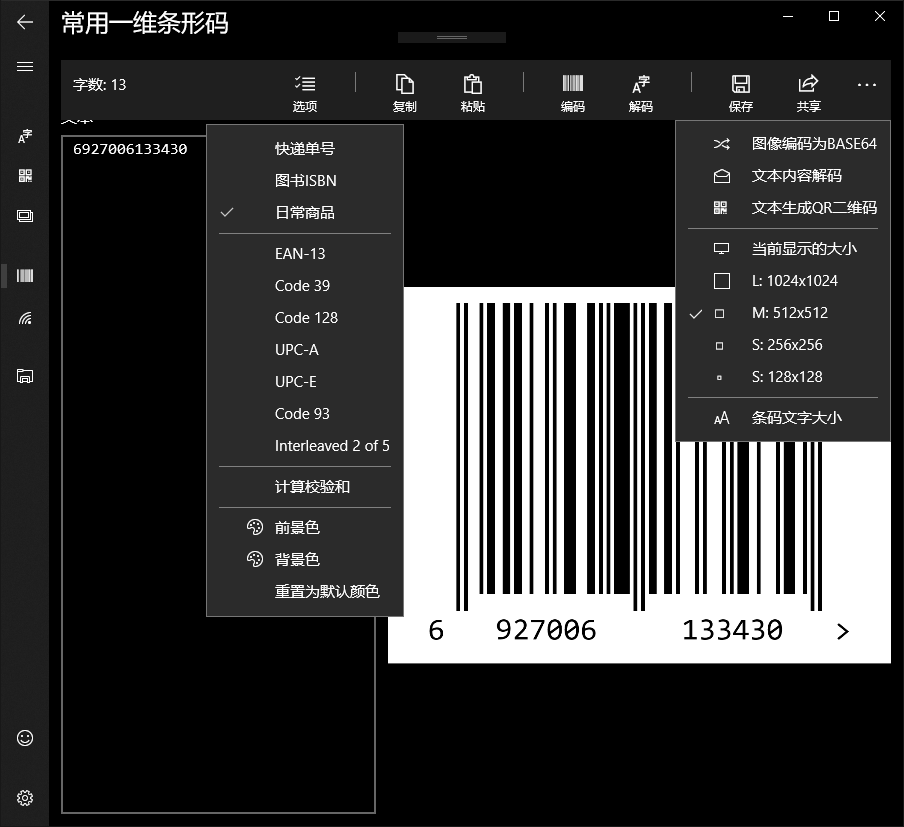Image resolution: width=904 pixels, height=827 pixels.
Task: Click the 解码 decode toolbar button
Action: (x=641, y=93)
